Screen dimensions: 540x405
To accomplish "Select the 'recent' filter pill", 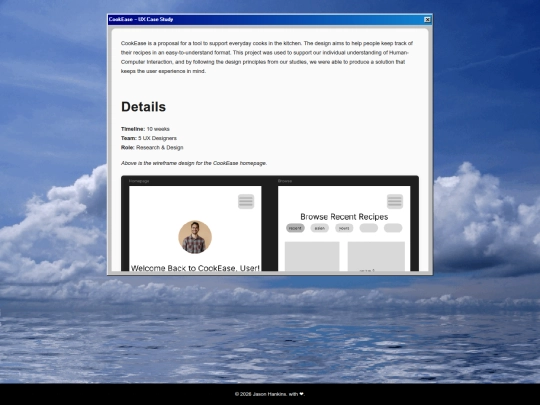I will (x=295, y=228).
